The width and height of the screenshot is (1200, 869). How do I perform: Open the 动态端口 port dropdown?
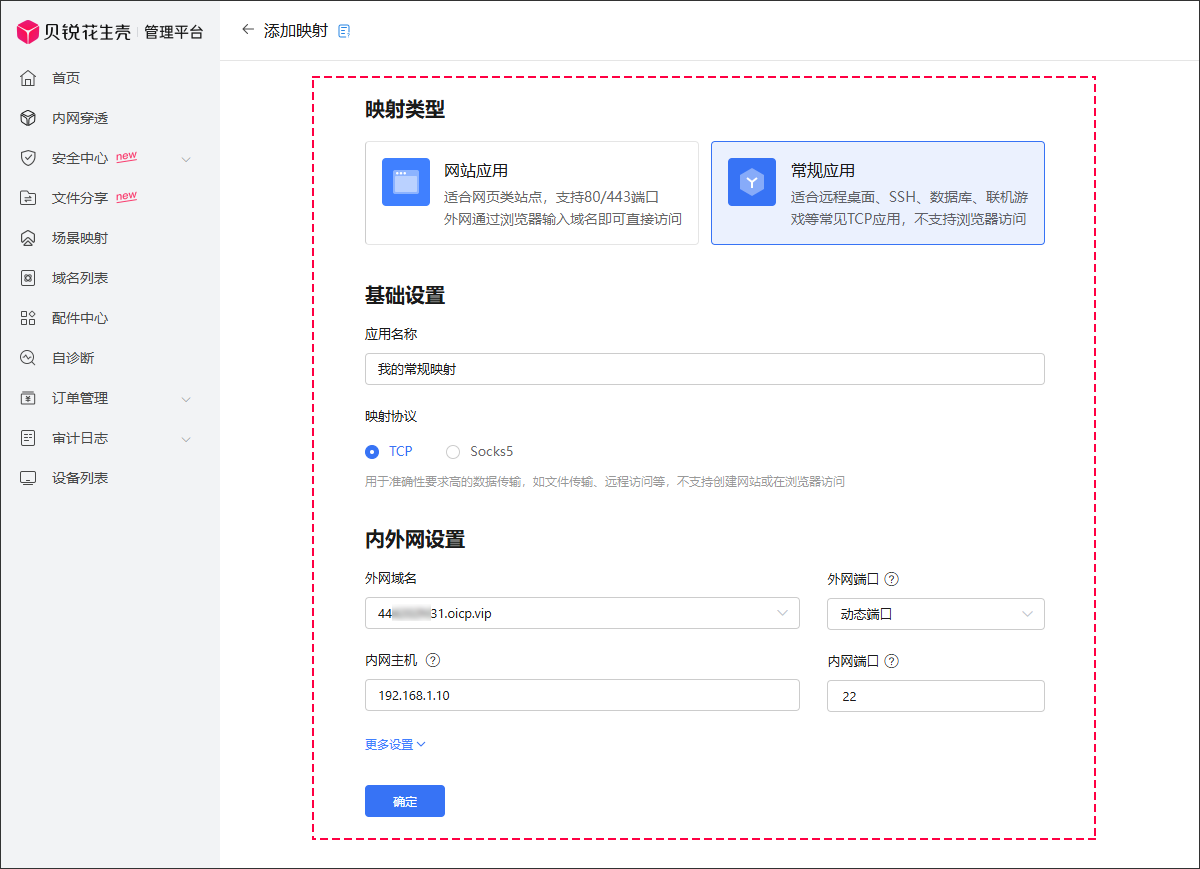click(x=935, y=614)
